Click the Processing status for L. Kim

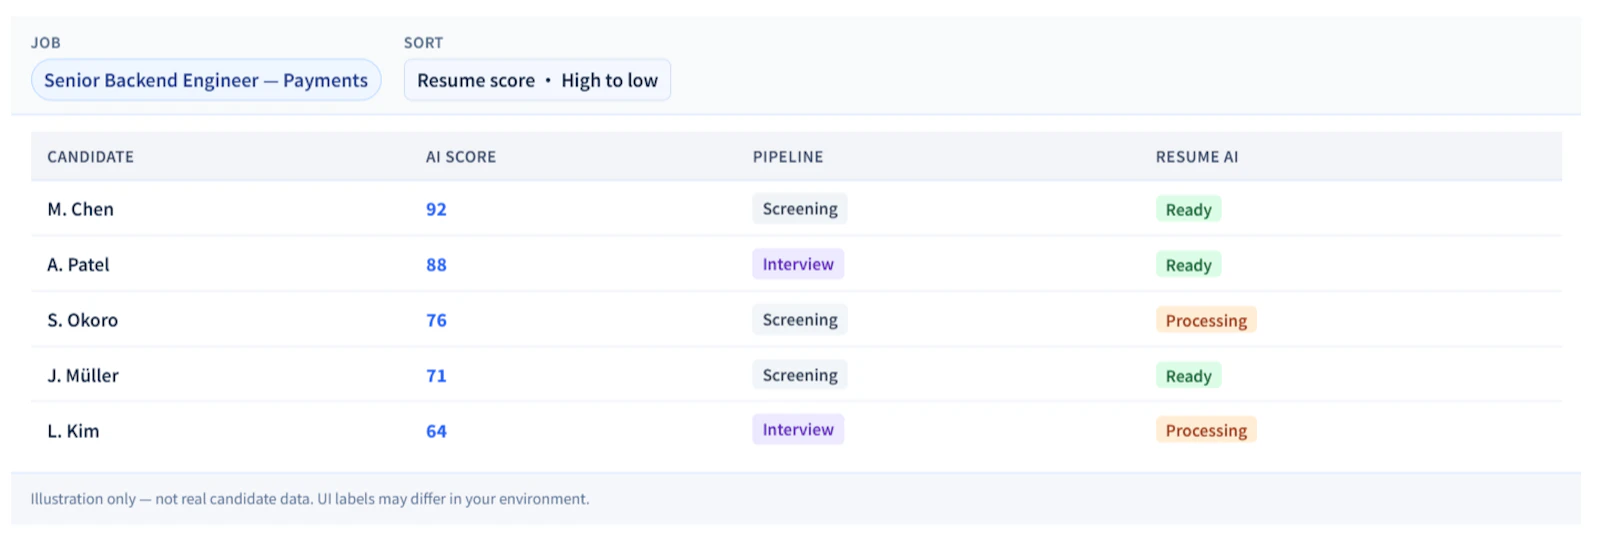[x=1206, y=430]
